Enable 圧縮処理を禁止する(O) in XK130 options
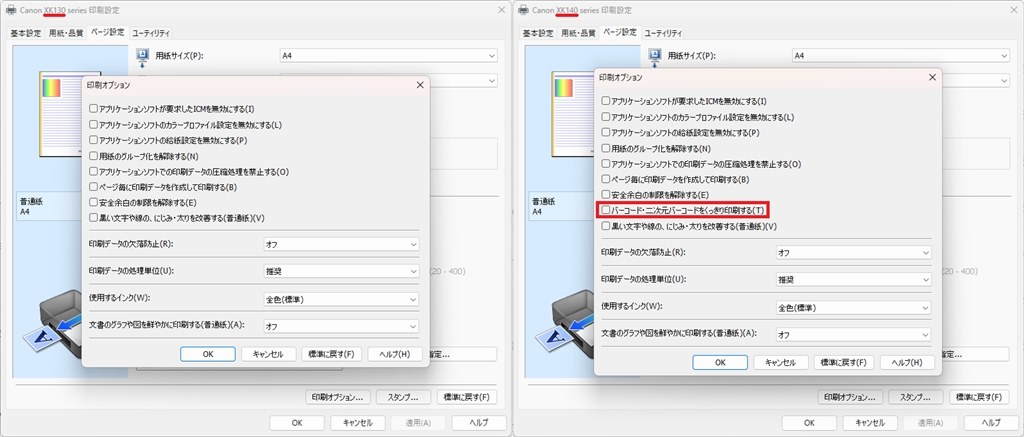This screenshot has height=437, width=1024. pos(93,172)
